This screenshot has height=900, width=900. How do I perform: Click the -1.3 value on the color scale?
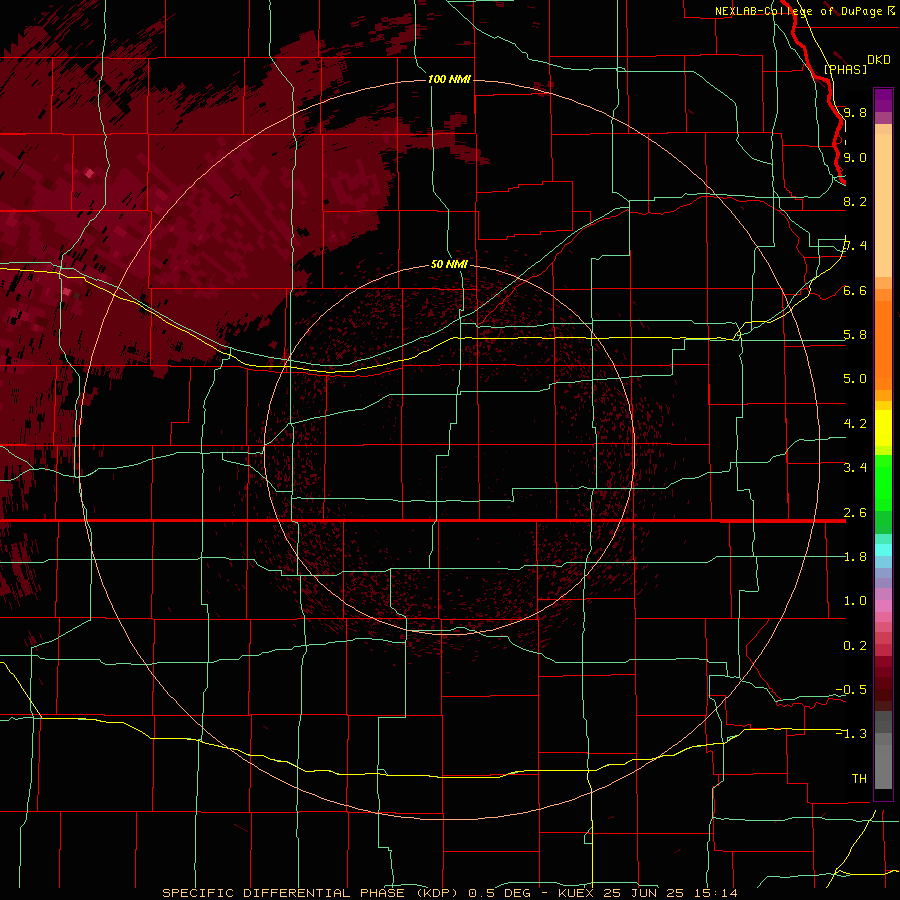tap(851, 734)
